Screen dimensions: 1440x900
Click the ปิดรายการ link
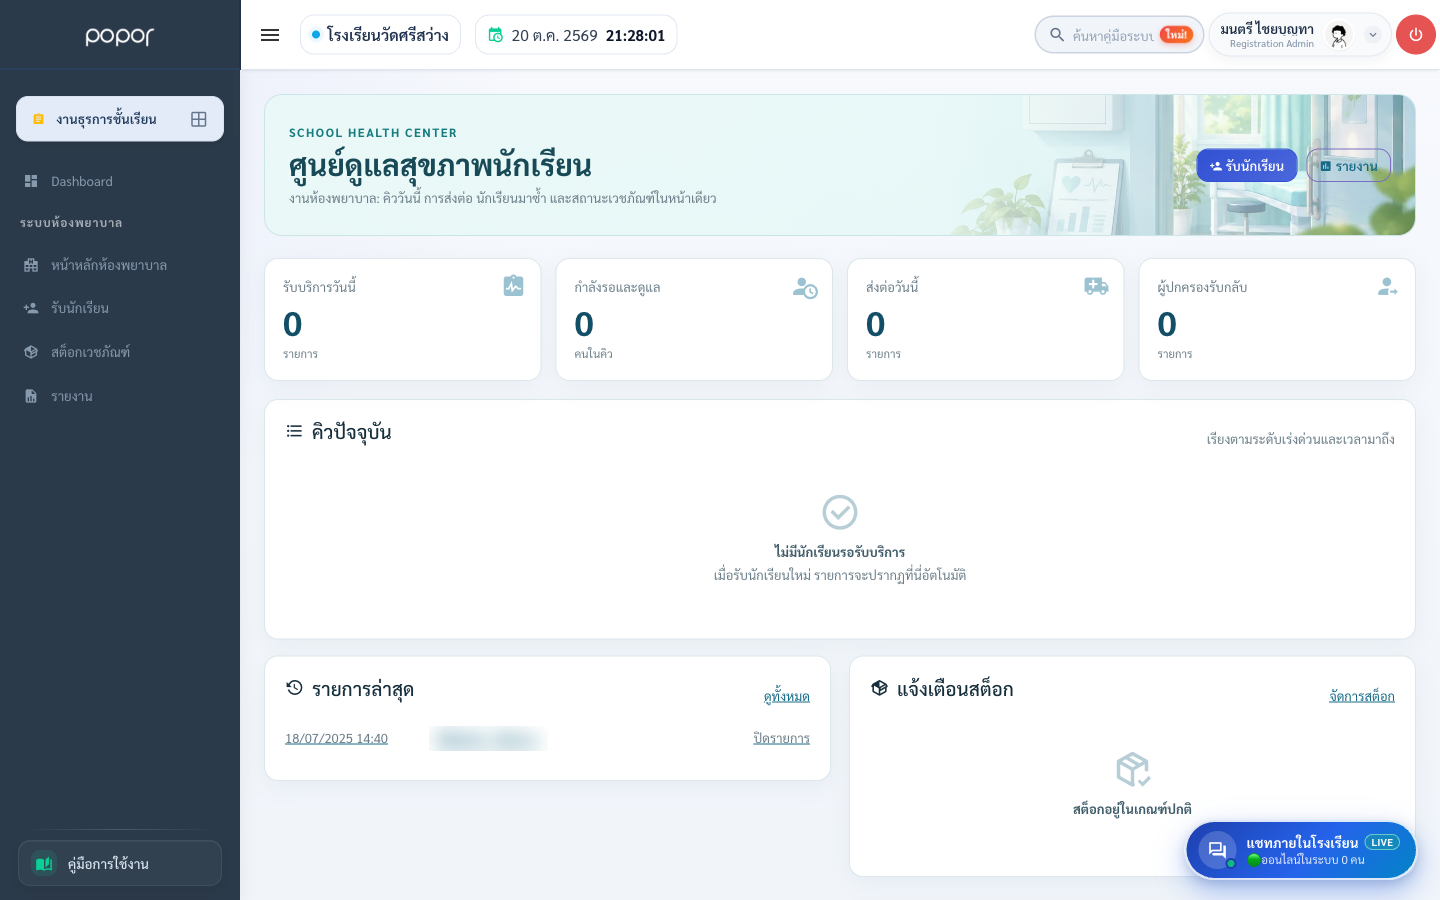(781, 738)
